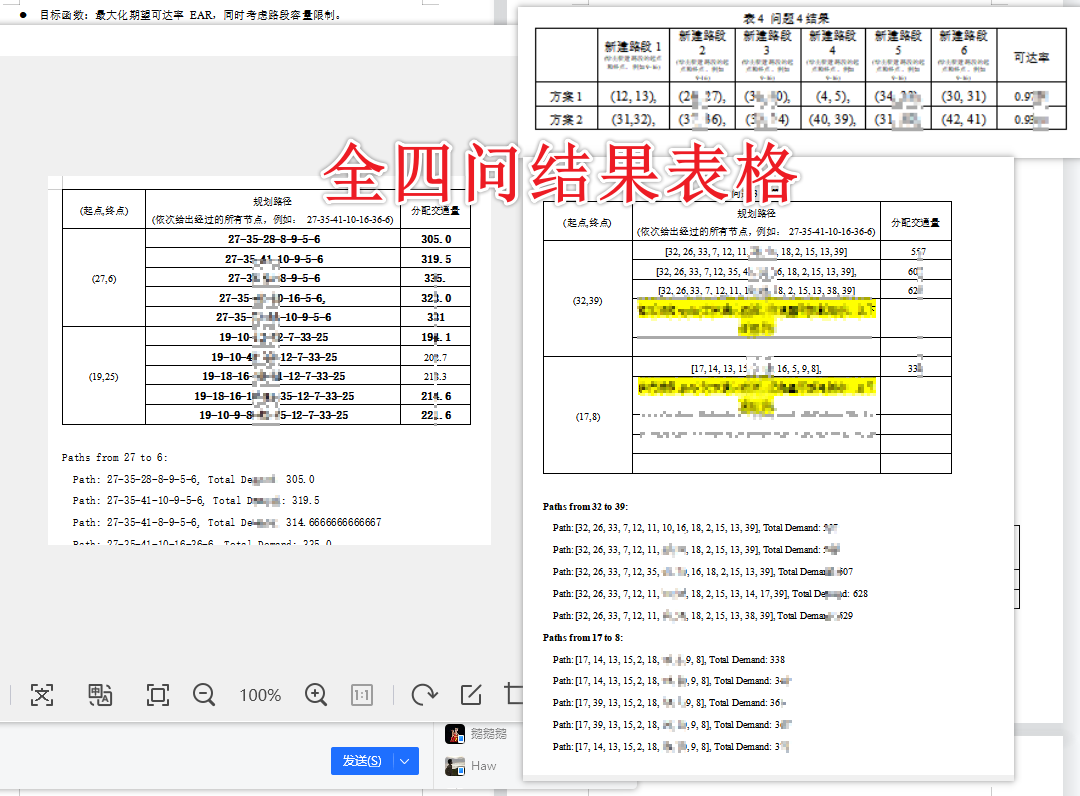Select contact Haw in member list
Screen dimensions: 1080x796
click(484, 766)
